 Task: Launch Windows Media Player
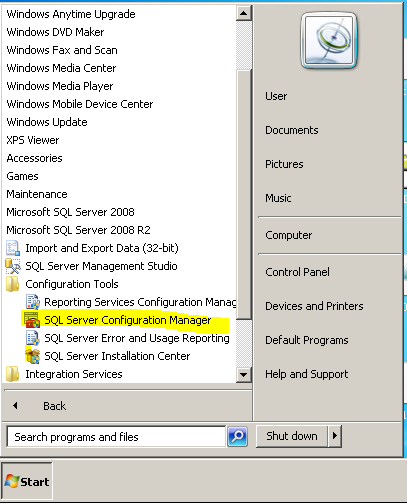60,86
